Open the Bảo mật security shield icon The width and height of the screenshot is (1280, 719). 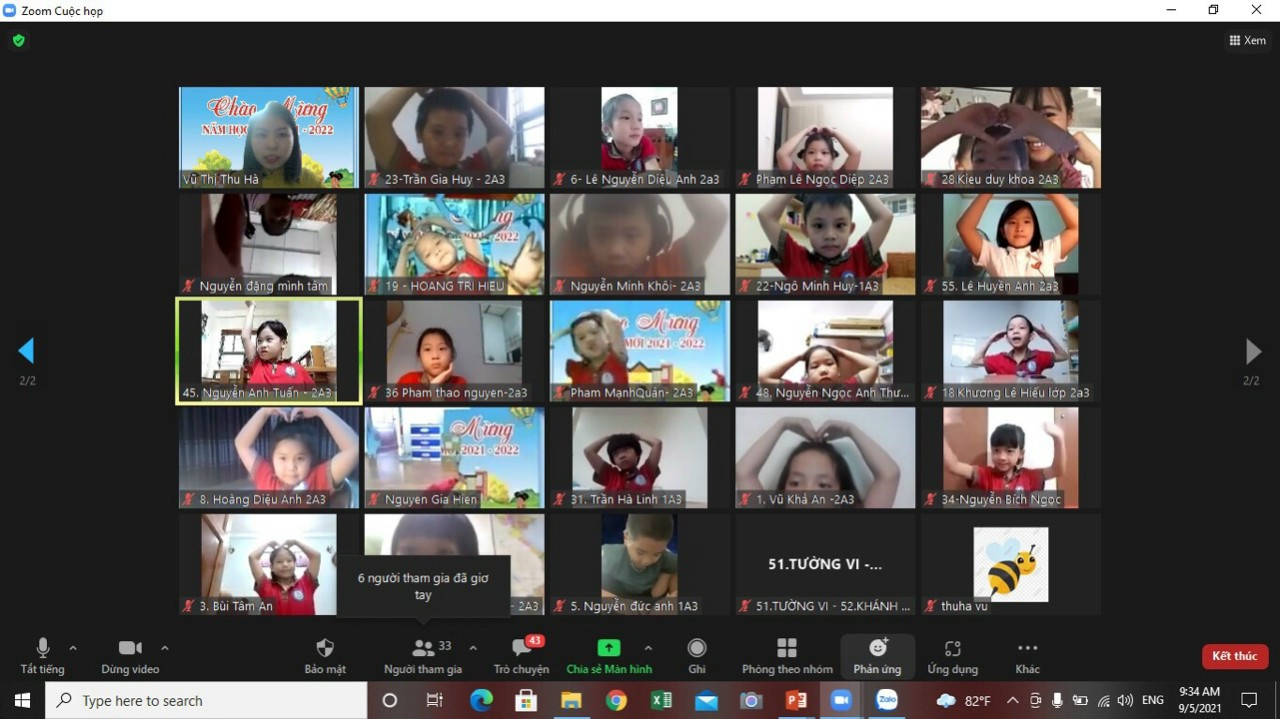325,649
